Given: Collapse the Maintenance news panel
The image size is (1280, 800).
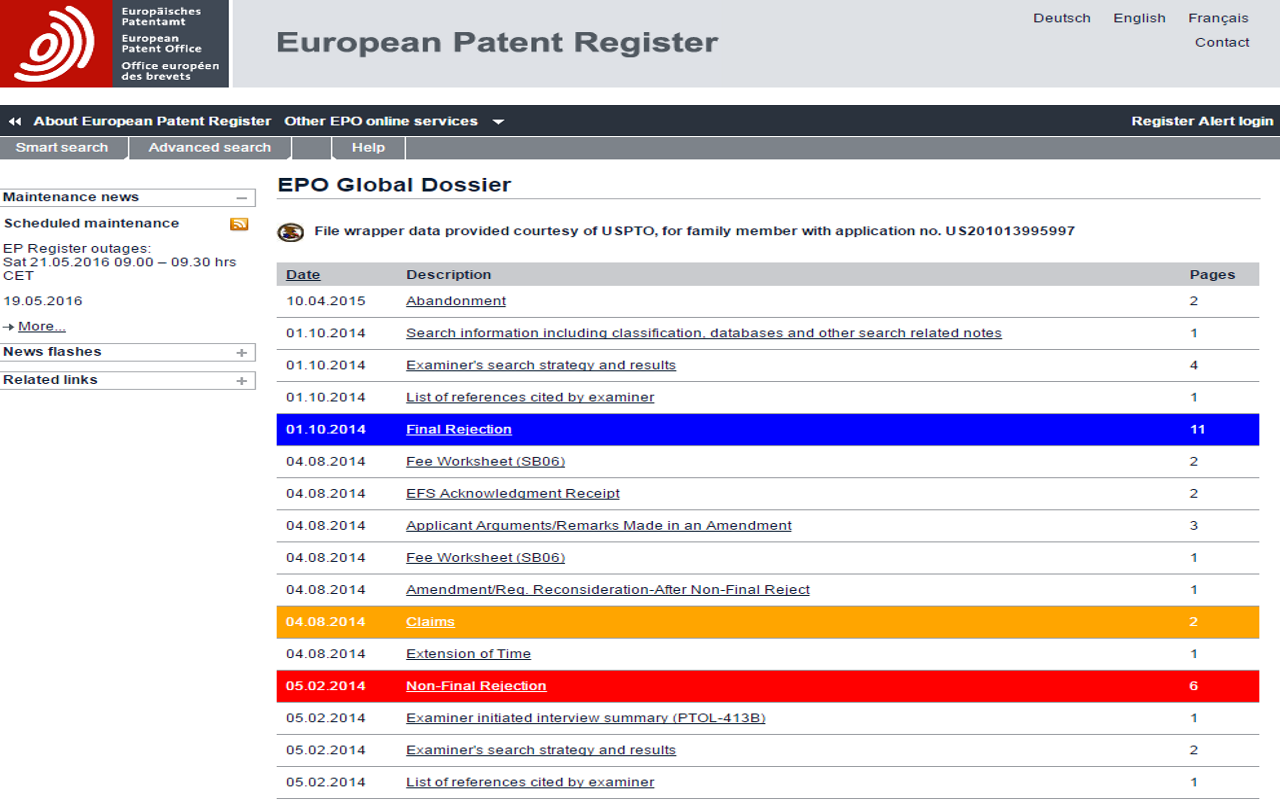Looking at the screenshot, I should coord(241,198).
